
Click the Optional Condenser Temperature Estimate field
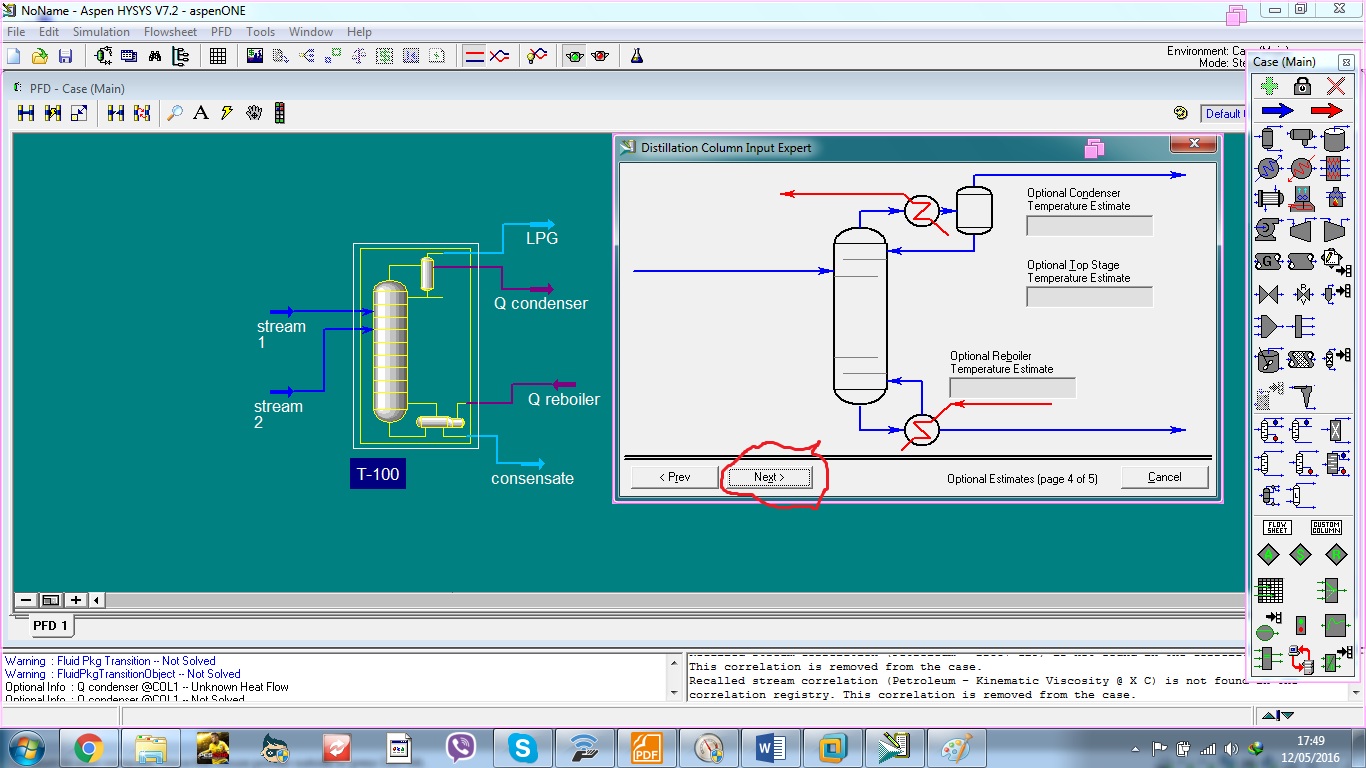[1088, 225]
